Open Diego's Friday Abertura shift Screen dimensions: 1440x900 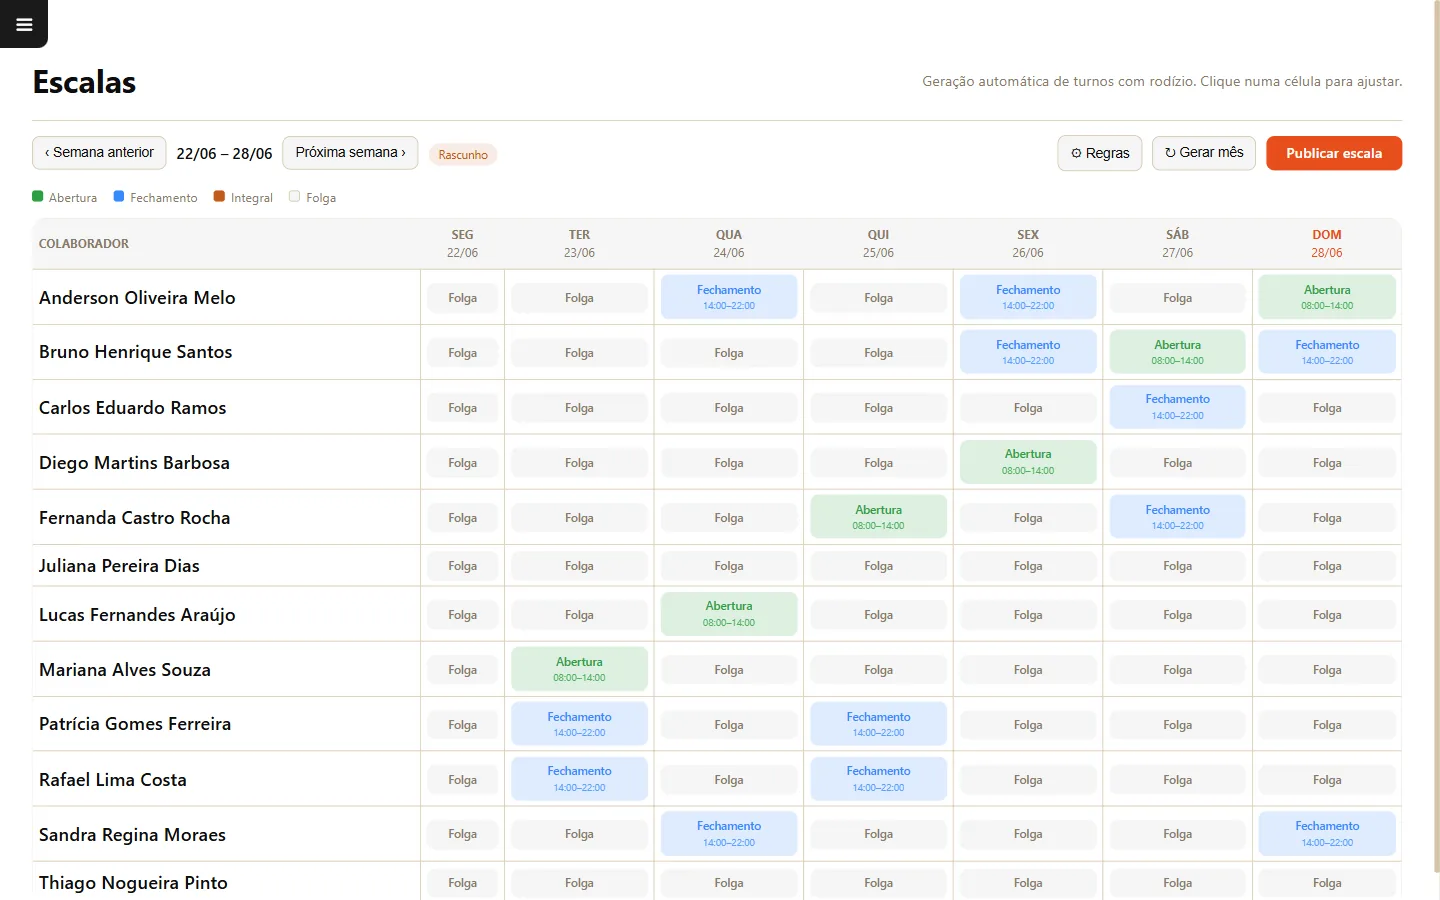pyautogui.click(x=1028, y=462)
